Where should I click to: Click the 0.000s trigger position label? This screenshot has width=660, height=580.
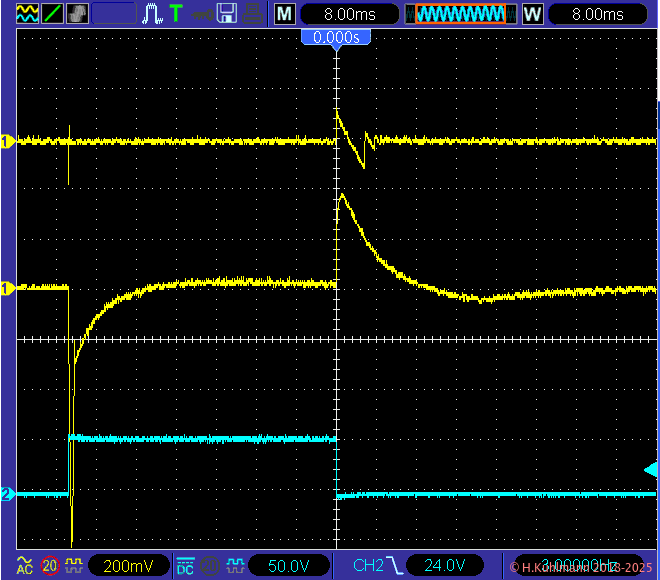[x=337, y=37]
